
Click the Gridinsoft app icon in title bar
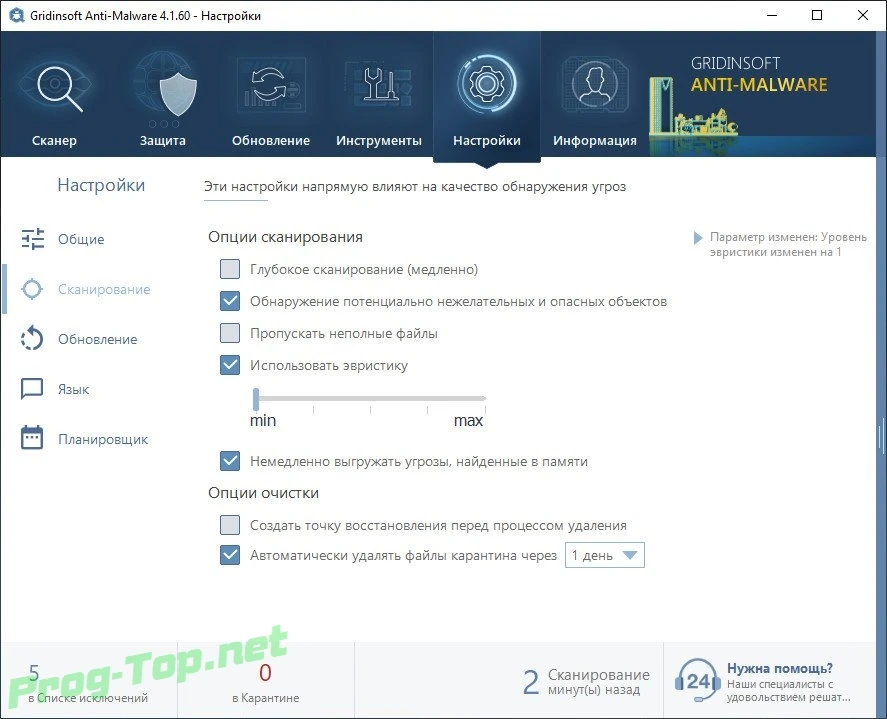[16, 16]
